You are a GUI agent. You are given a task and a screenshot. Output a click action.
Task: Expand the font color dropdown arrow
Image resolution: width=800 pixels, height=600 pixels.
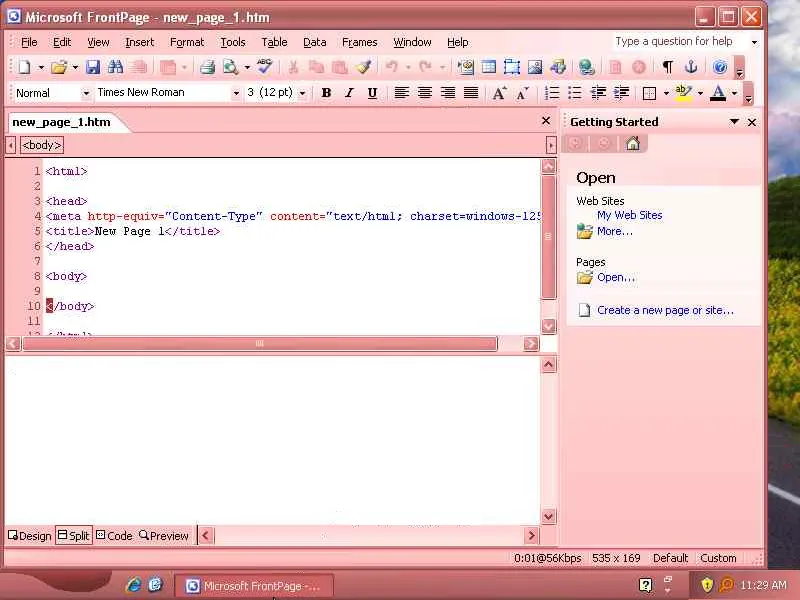point(734,93)
